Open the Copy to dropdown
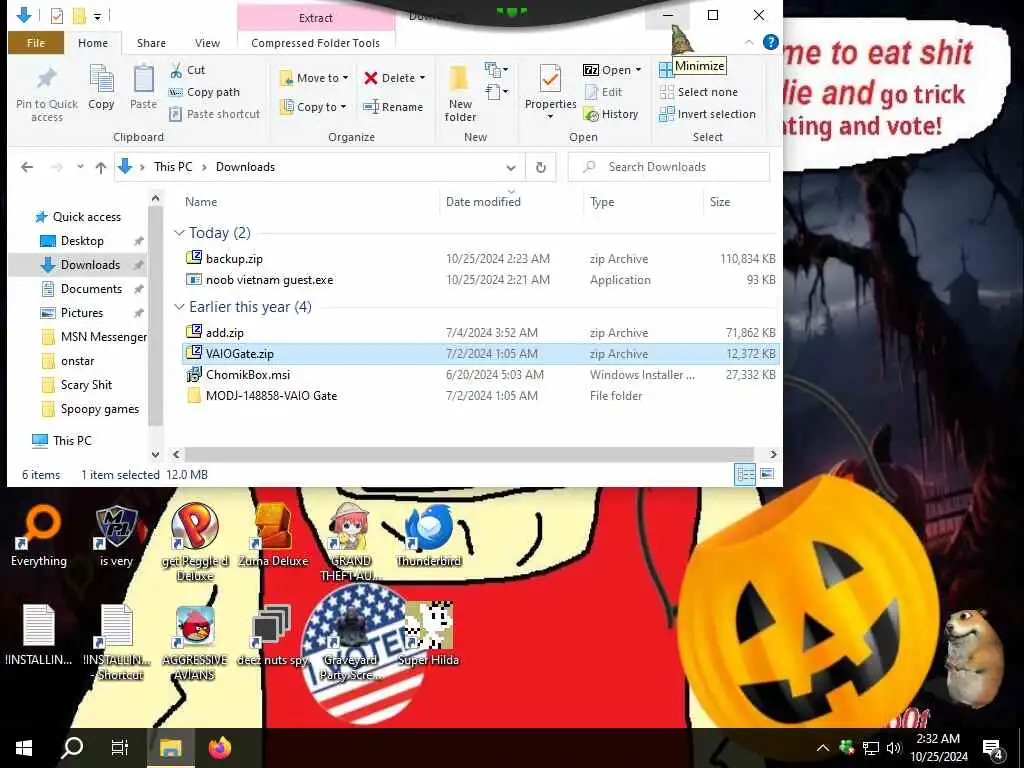Image resolution: width=1024 pixels, height=768 pixels. (x=313, y=107)
